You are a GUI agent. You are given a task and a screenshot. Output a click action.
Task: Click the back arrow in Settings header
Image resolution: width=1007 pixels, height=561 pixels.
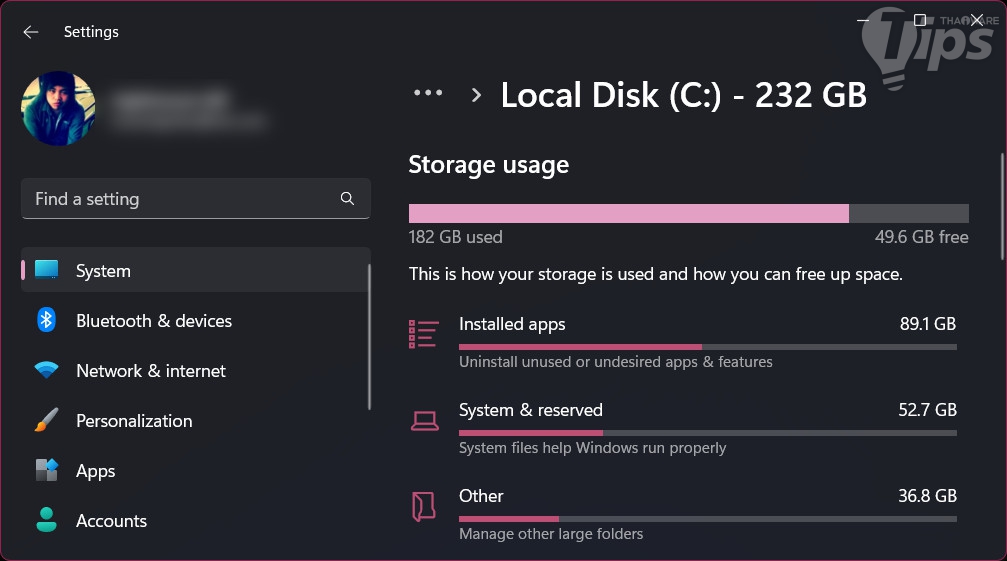31,32
